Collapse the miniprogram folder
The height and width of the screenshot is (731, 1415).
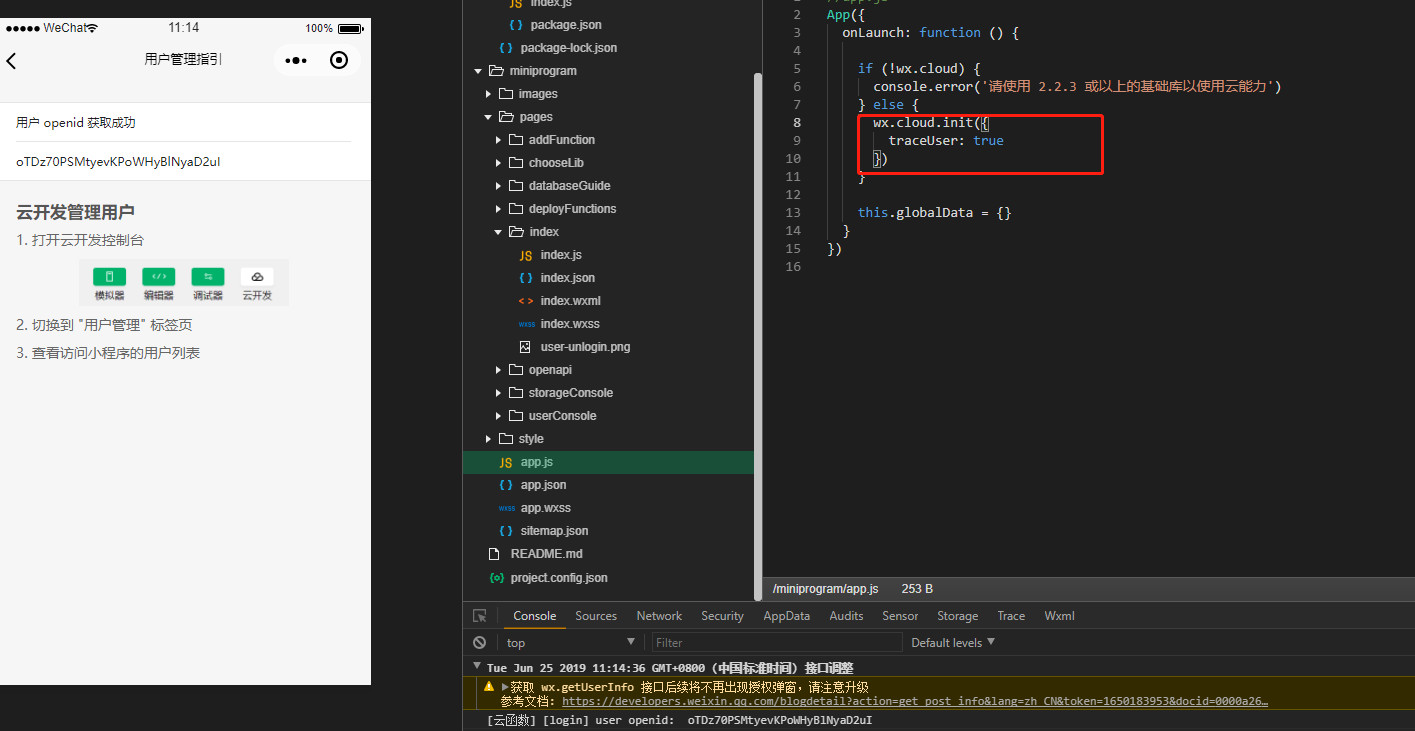pyautogui.click(x=478, y=71)
